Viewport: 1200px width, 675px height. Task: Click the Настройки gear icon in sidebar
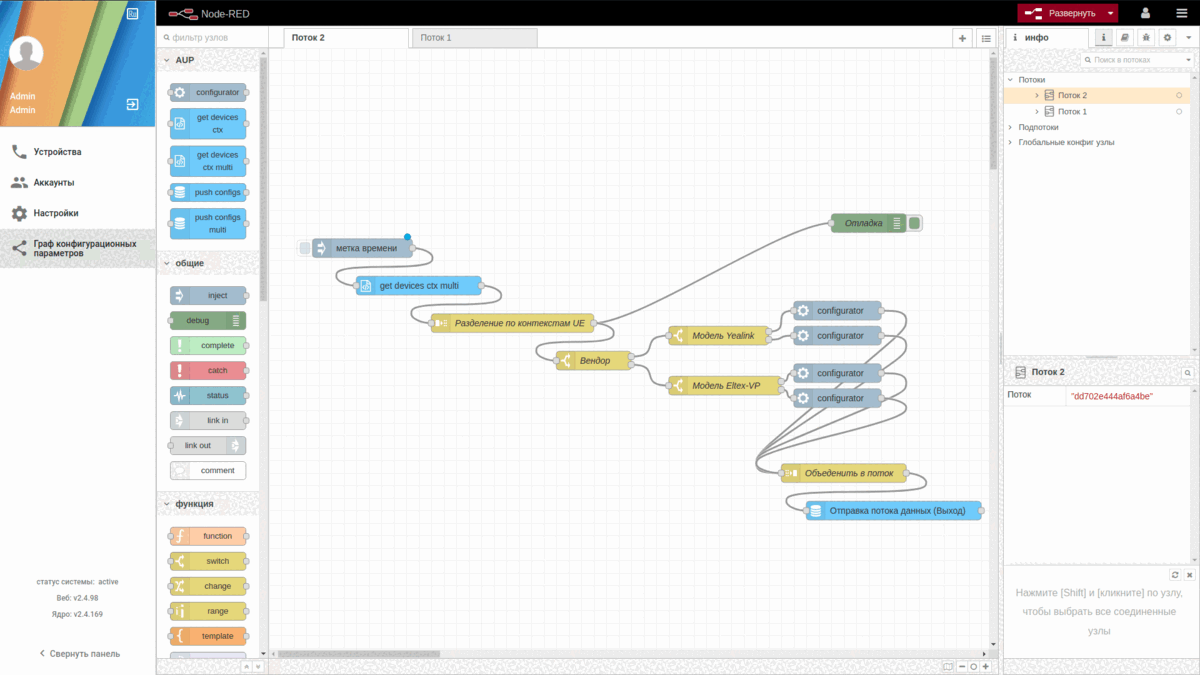19,213
